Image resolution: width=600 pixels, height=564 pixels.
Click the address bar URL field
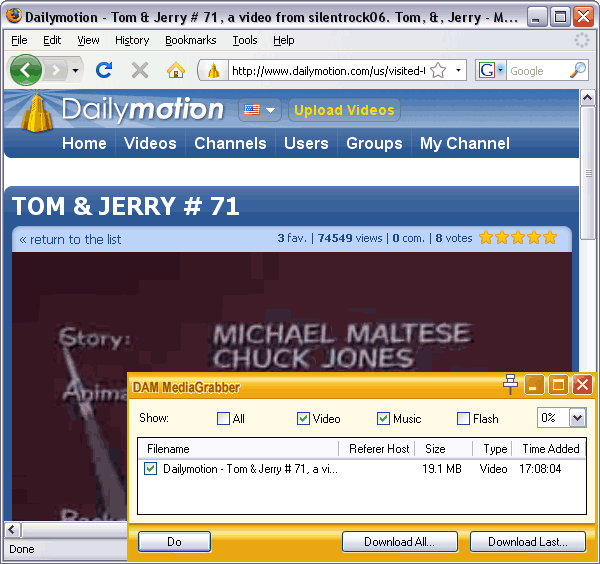pyautogui.click(x=329, y=70)
